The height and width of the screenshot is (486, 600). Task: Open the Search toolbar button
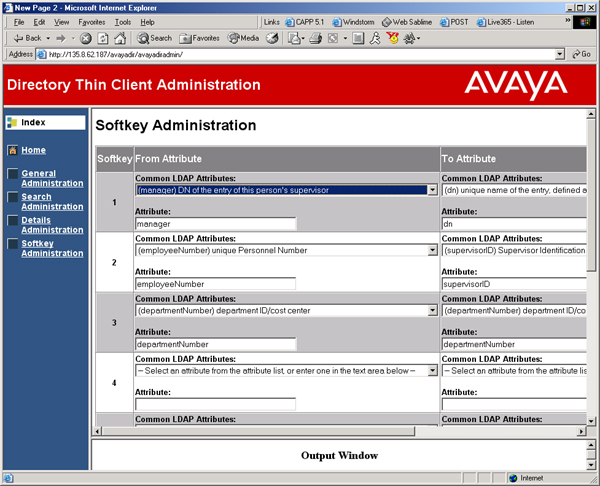point(155,38)
